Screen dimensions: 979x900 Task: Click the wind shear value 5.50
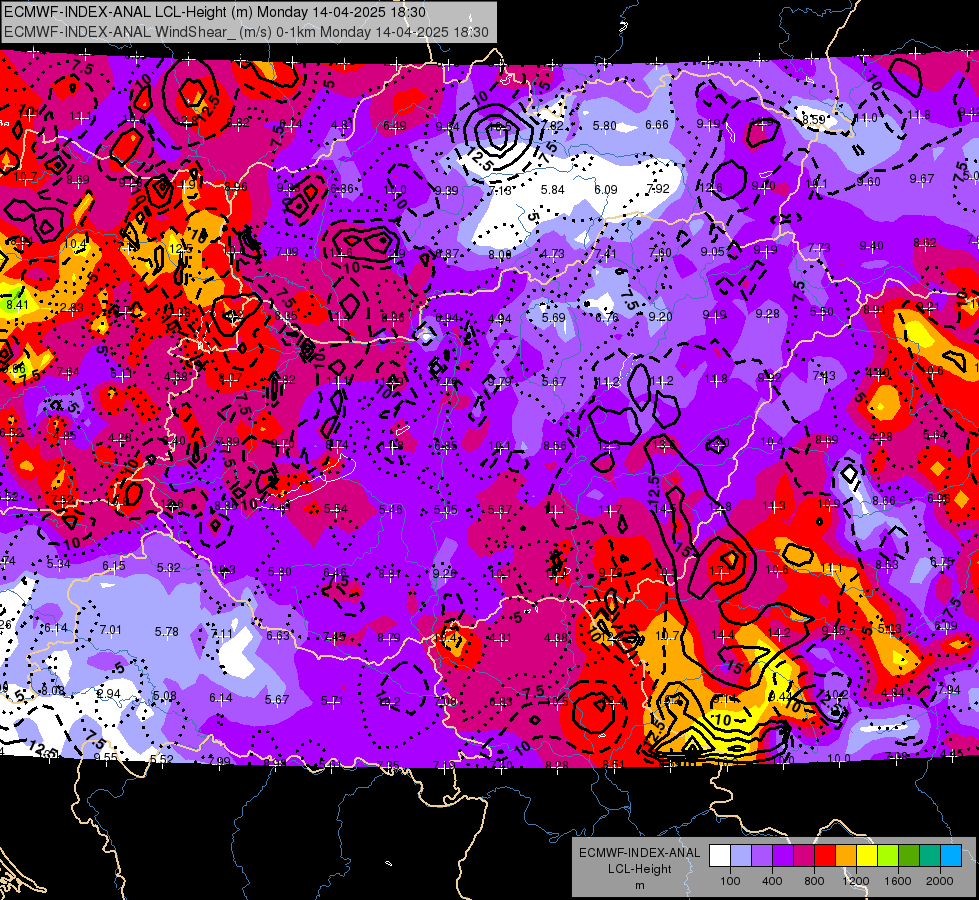(x=821, y=312)
